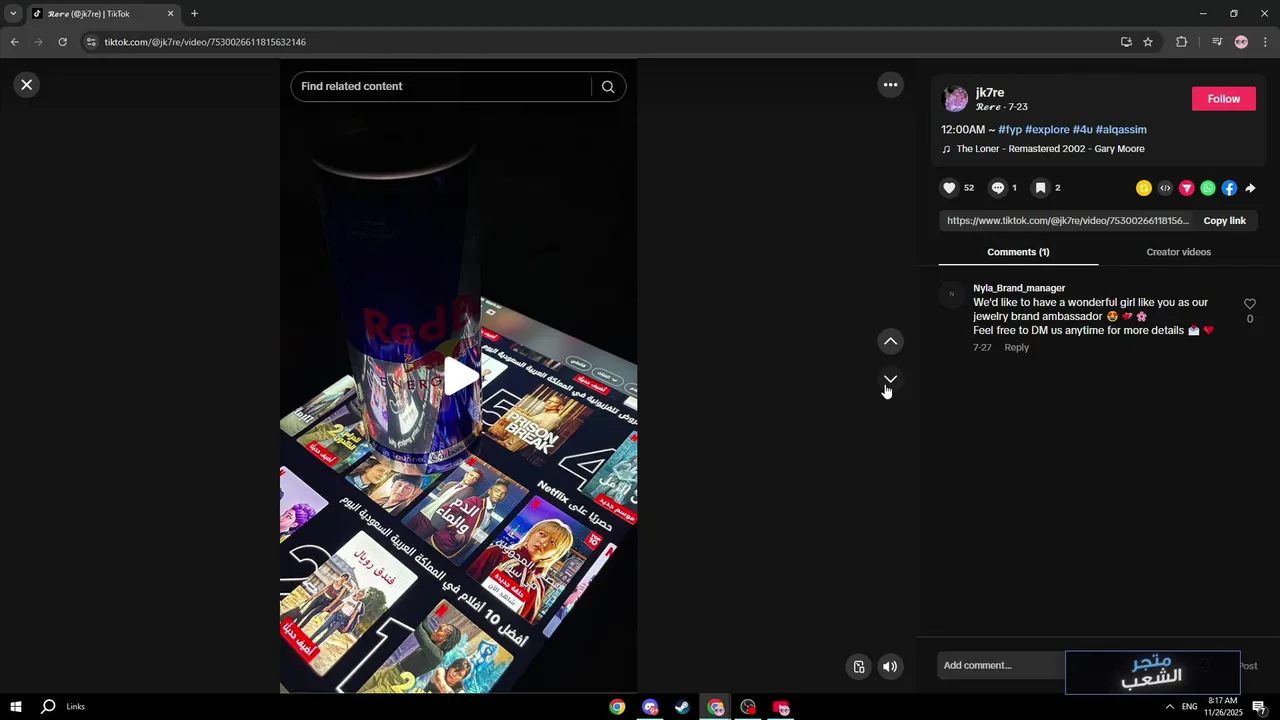
Task: Open the tab search dropdown arrow
Action: pos(13,14)
